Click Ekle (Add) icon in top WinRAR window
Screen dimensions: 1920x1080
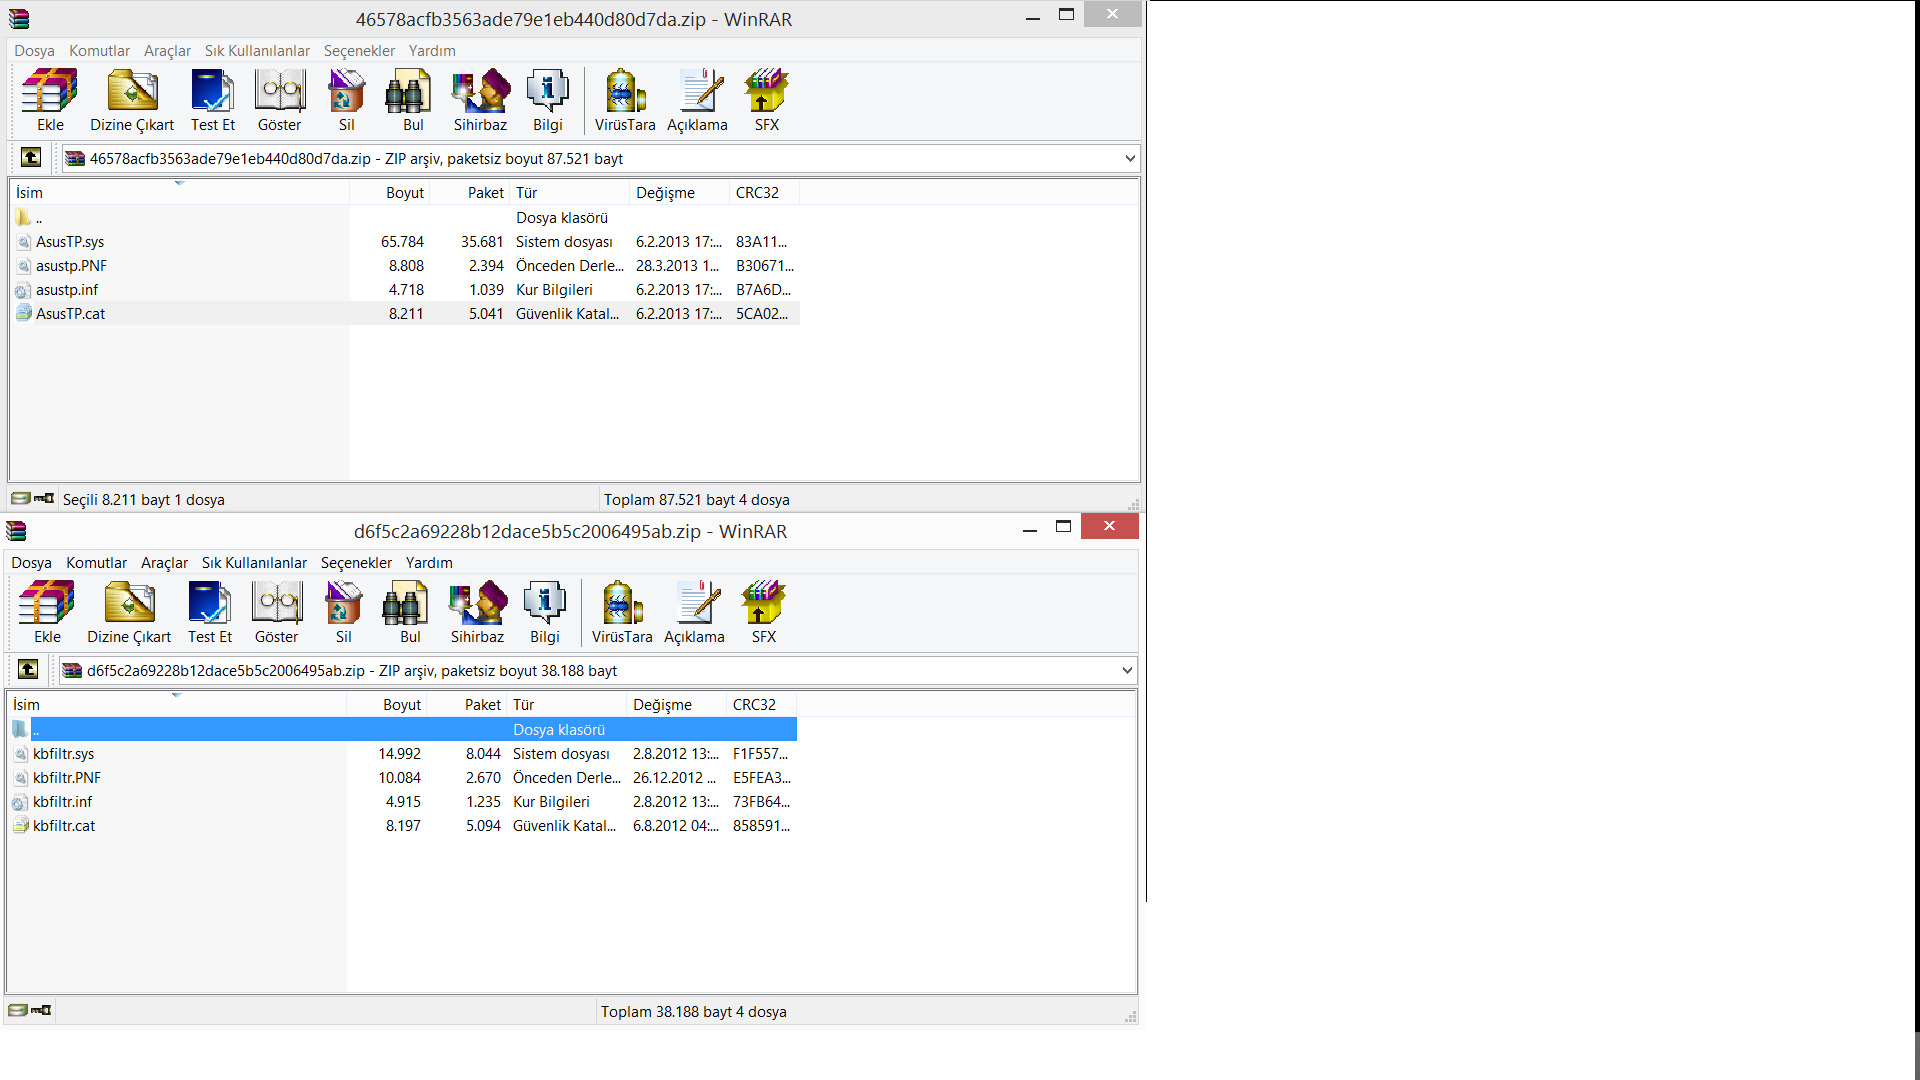[50, 100]
